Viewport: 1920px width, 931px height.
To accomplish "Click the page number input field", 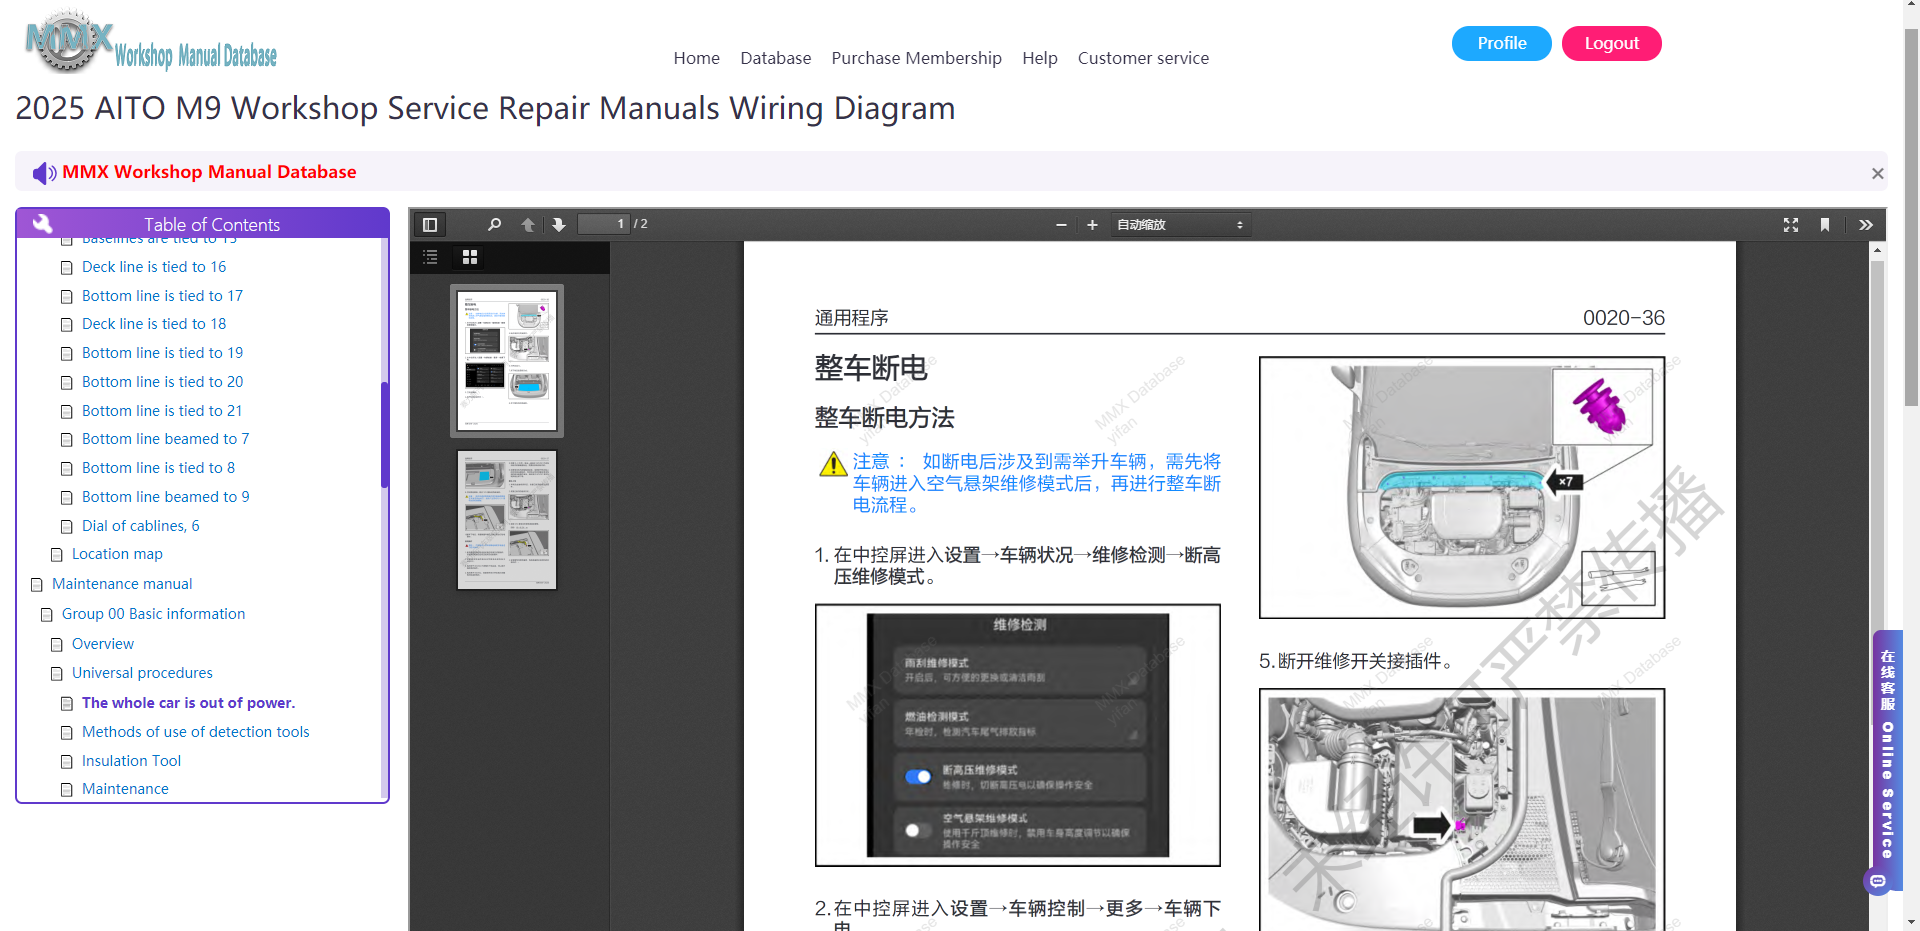I will (x=604, y=224).
